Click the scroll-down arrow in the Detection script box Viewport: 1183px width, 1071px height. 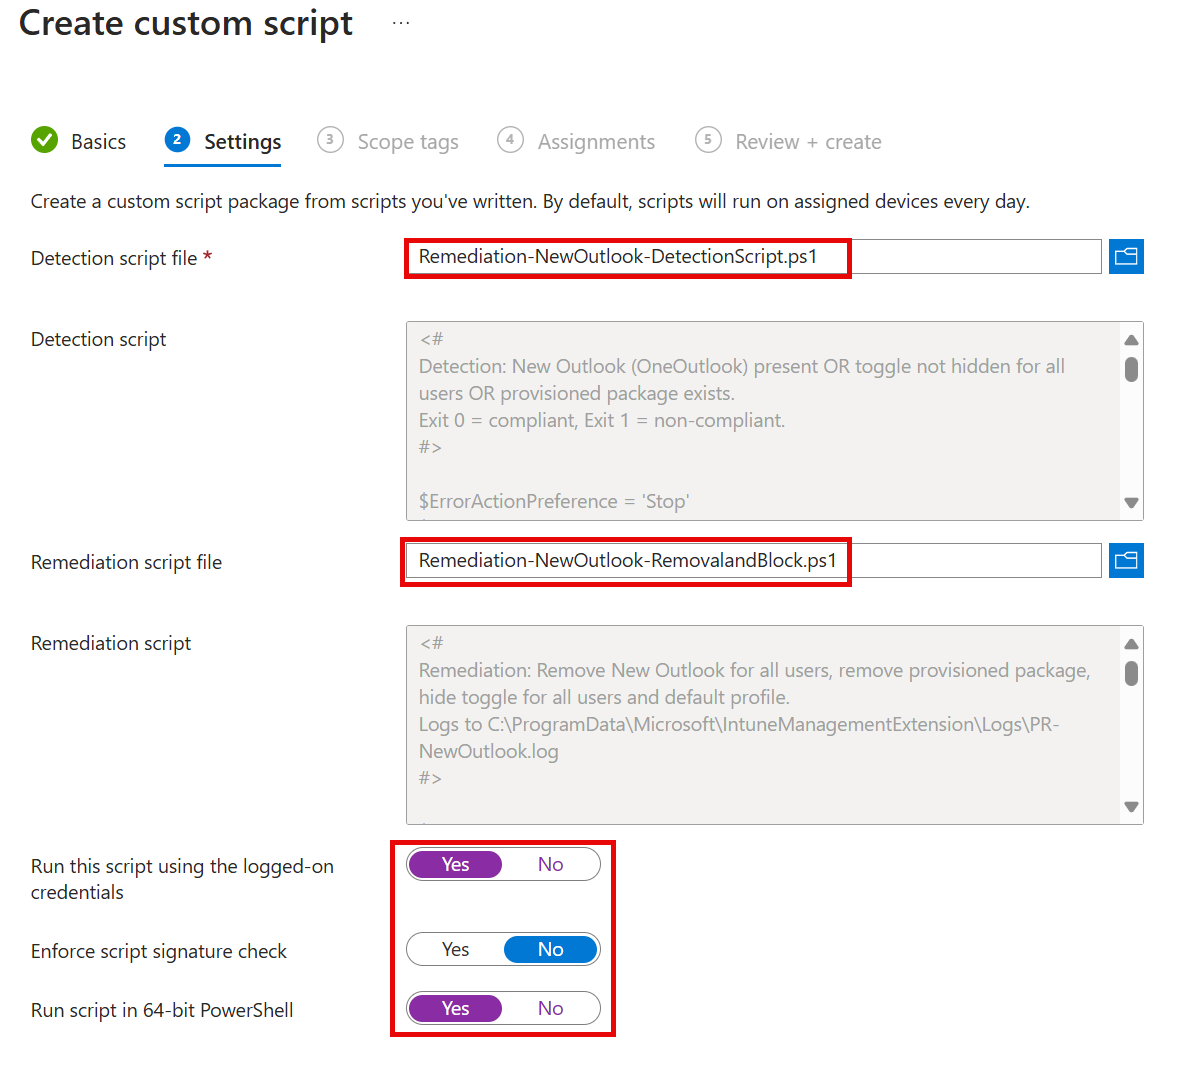coord(1131,503)
